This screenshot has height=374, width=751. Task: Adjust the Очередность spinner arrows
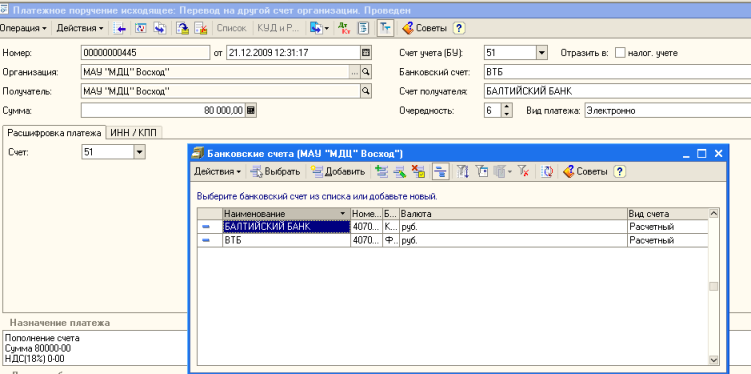507,111
